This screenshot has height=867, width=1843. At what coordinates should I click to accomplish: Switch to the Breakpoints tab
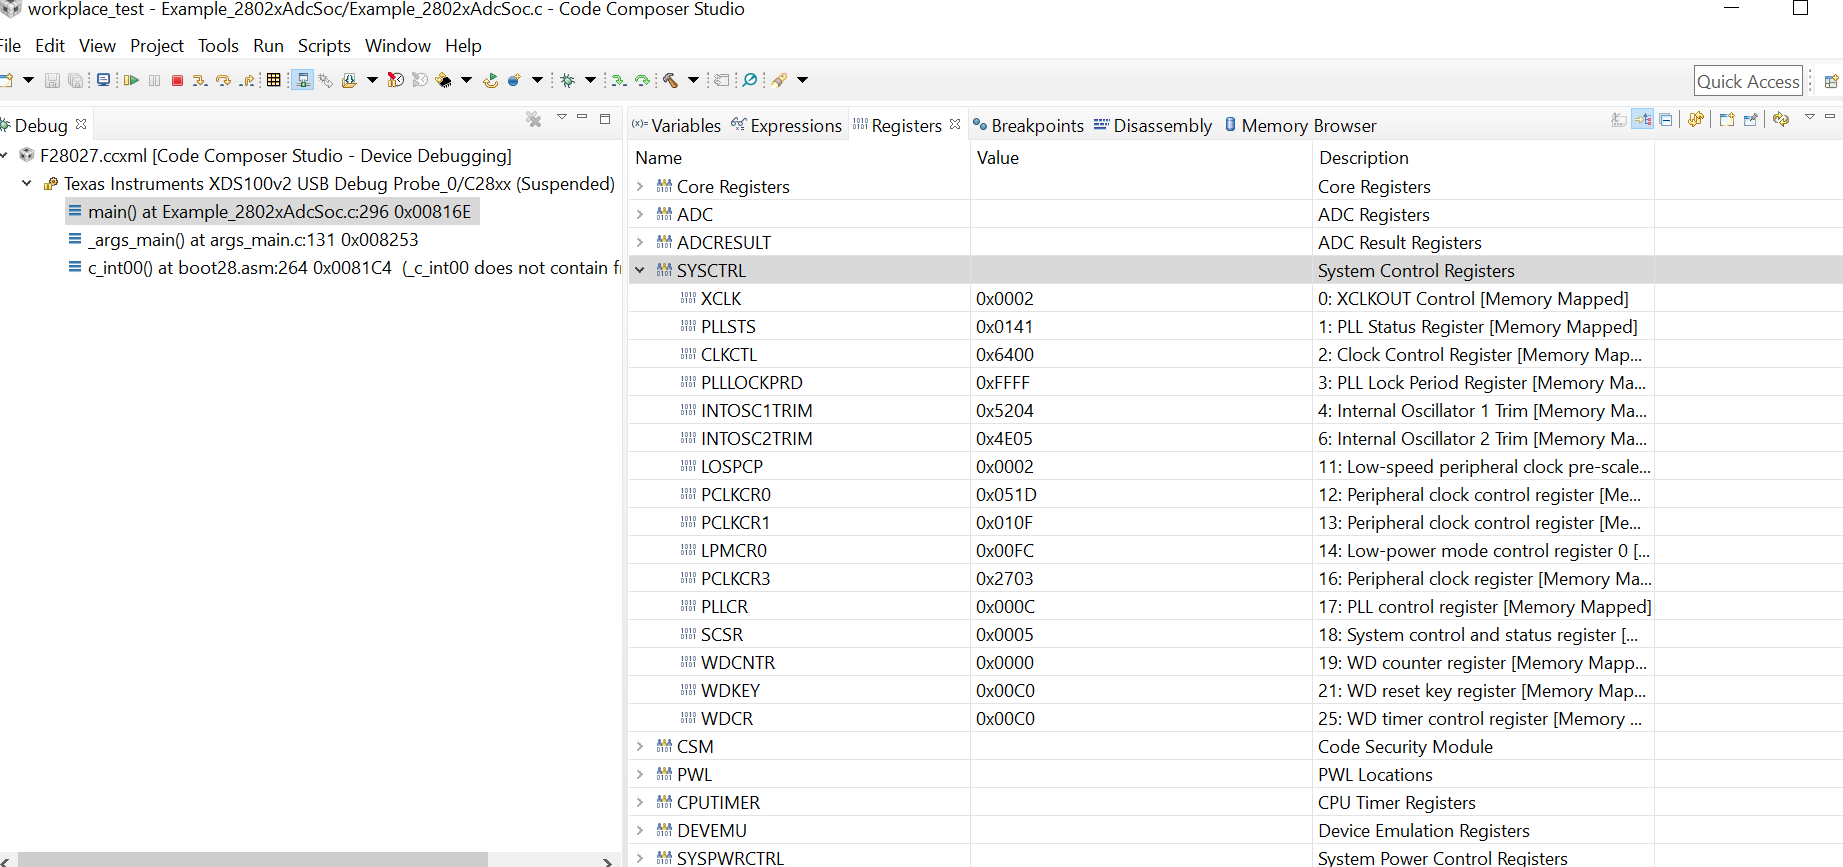1028,125
